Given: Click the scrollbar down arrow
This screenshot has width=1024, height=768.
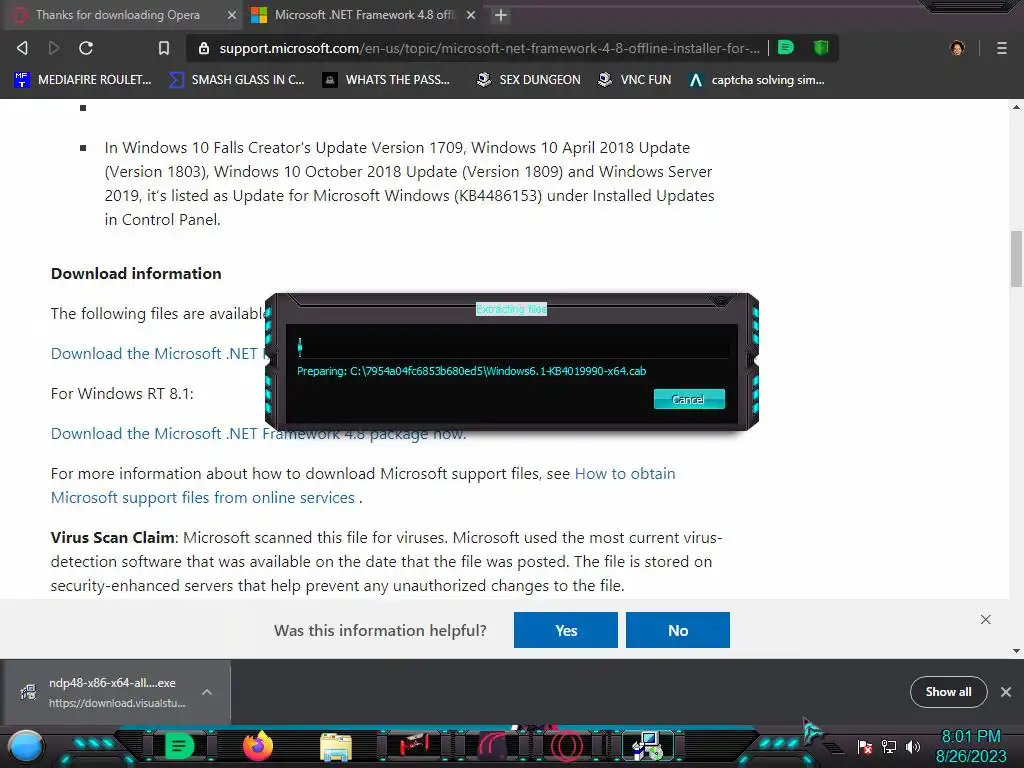Looking at the screenshot, I should 1016,650.
